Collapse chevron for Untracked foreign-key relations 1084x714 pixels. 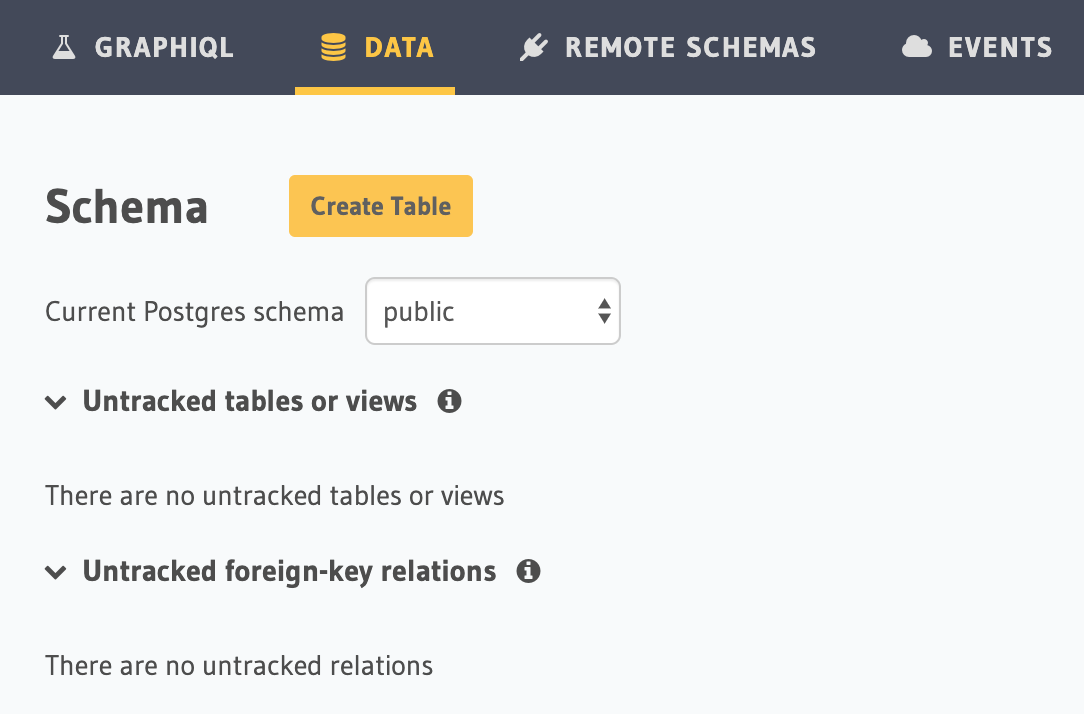point(56,573)
